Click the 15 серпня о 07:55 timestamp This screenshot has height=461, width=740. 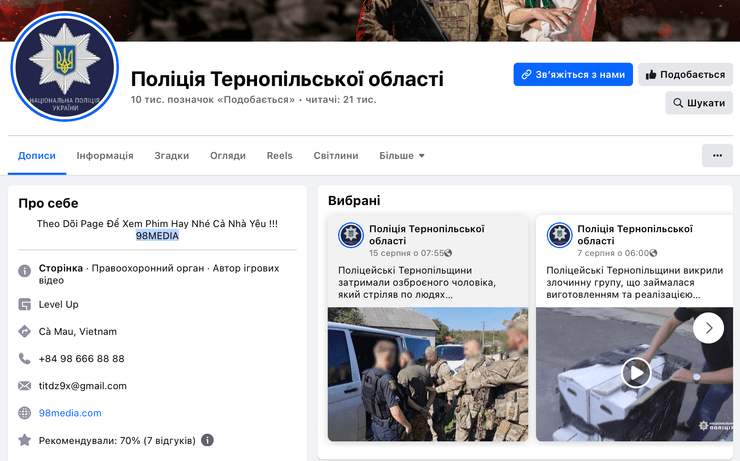tap(406, 253)
